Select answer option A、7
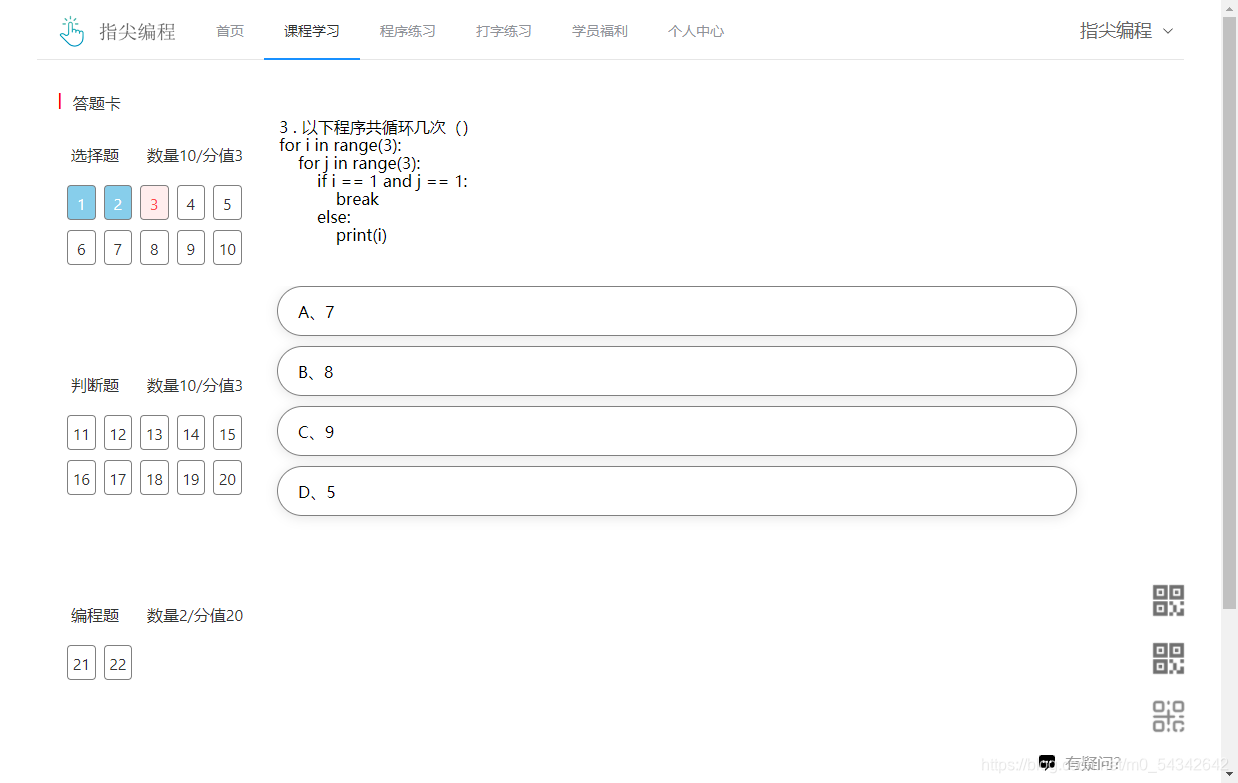The height and width of the screenshot is (783, 1238). (x=677, y=311)
